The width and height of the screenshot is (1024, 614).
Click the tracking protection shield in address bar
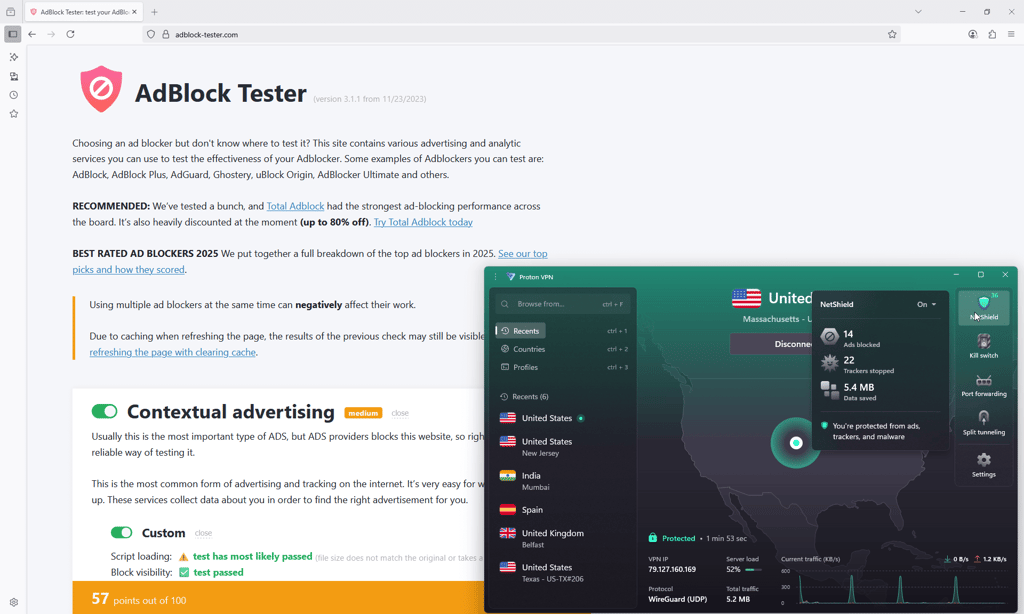pyautogui.click(x=151, y=34)
